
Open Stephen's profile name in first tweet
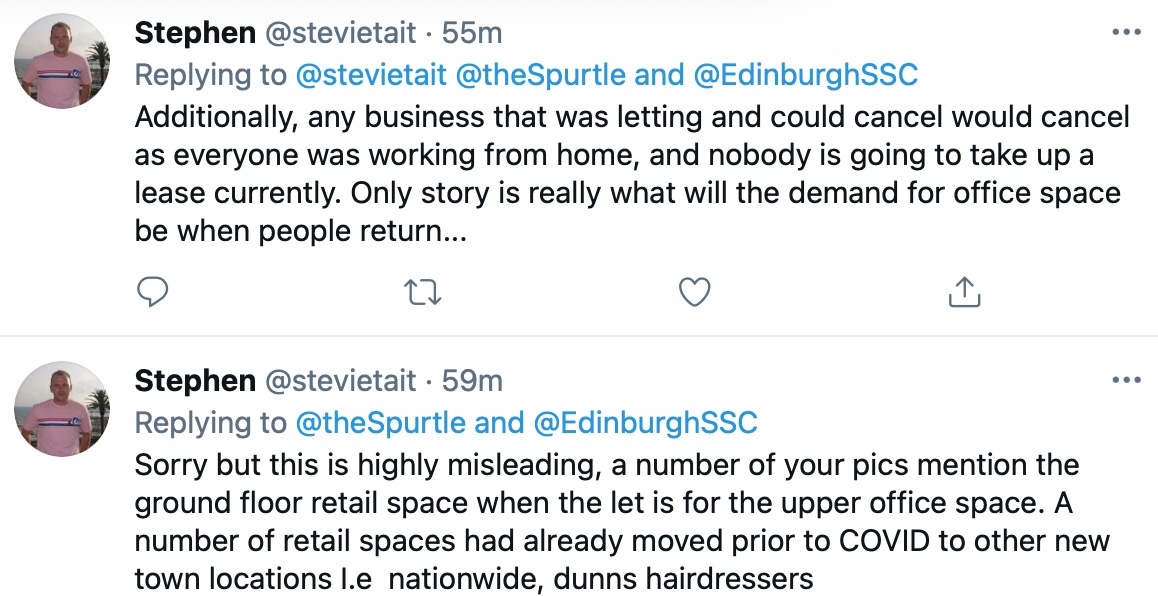pyautogui.click(x=195, y=33)
